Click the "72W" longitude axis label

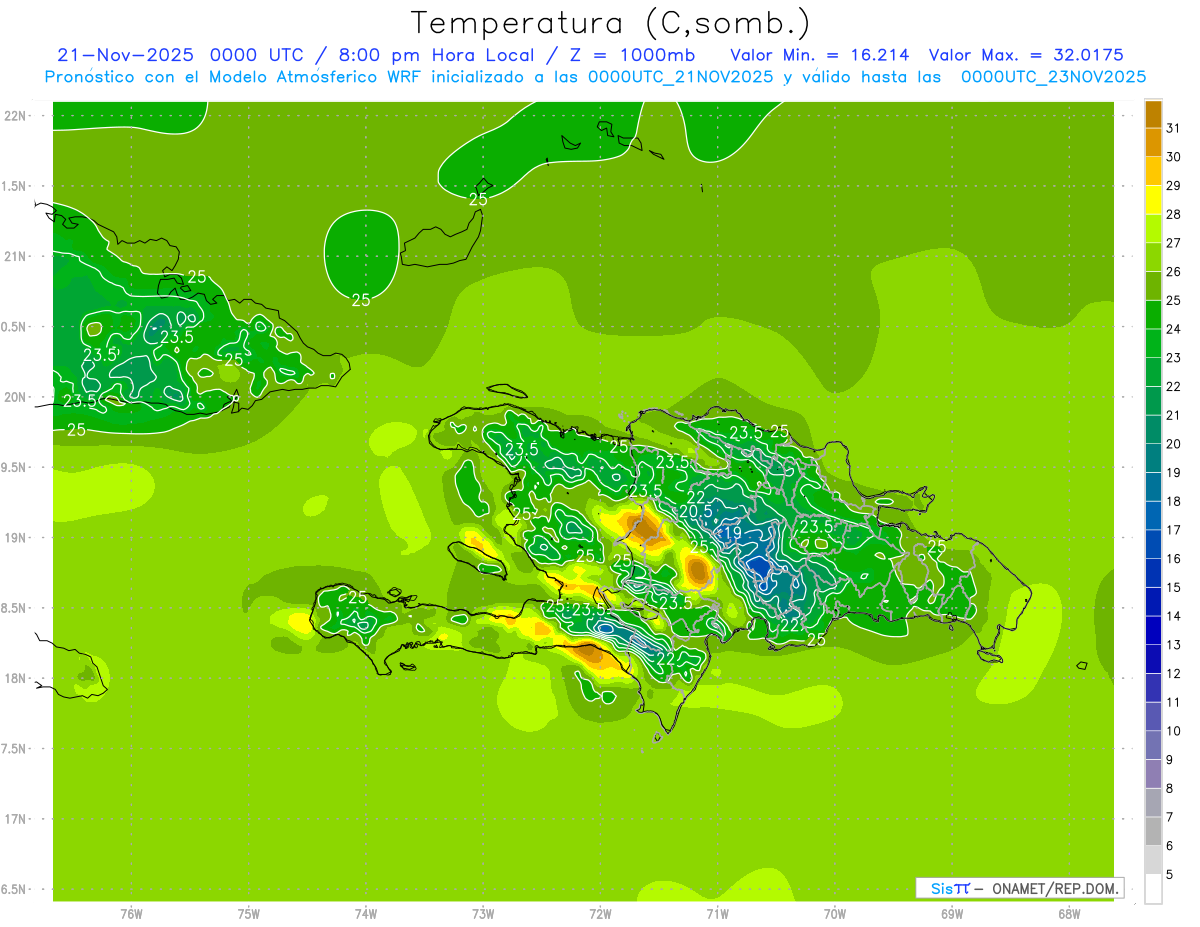[601, 914]
